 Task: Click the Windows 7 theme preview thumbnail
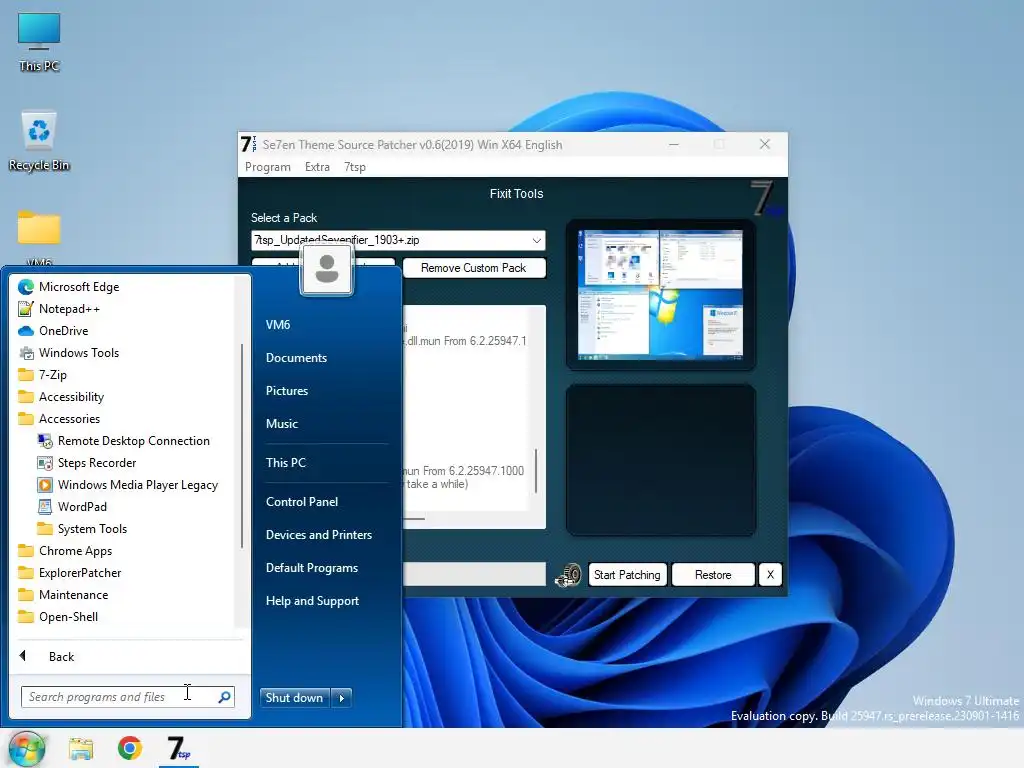660,295
